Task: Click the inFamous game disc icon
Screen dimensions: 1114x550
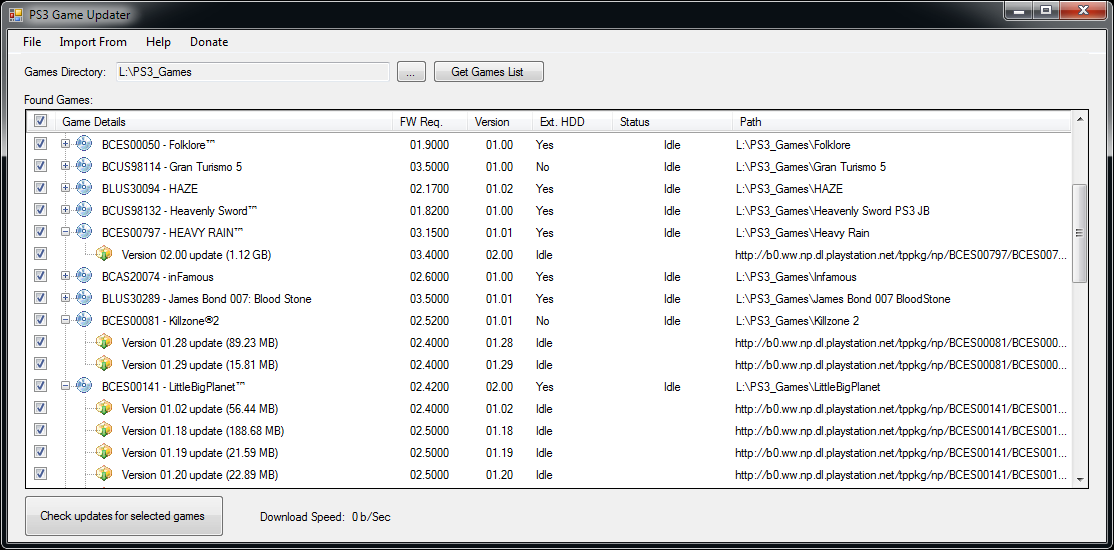Action: (x=84, y=277)
